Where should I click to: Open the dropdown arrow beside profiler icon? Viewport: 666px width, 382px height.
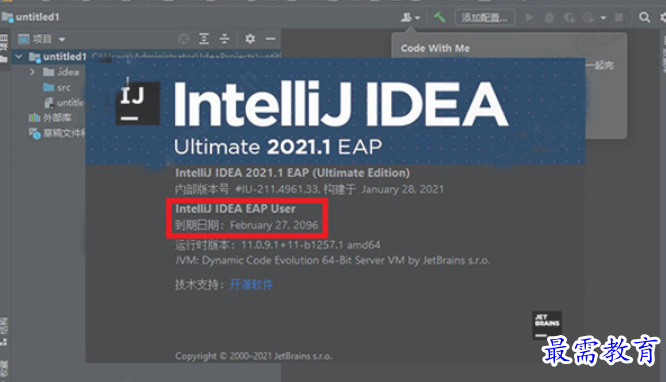coord(603,18)
